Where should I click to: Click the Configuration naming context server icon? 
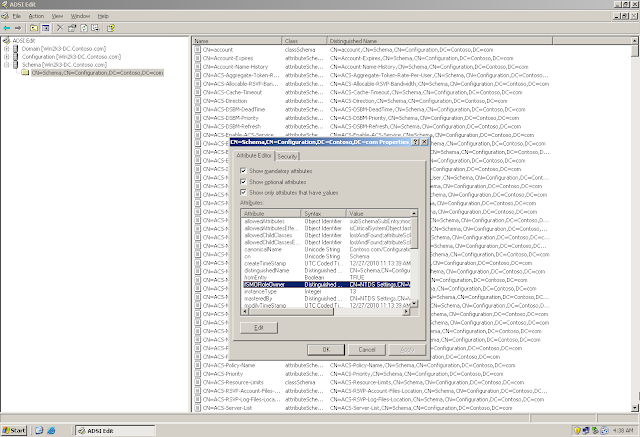click(x=16, y=57)
